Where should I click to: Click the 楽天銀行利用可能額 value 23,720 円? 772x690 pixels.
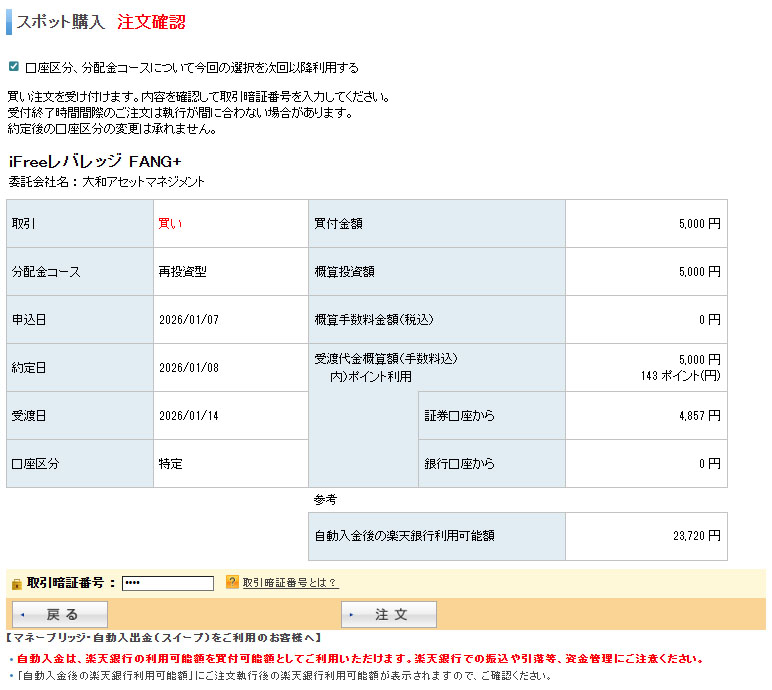696,536
